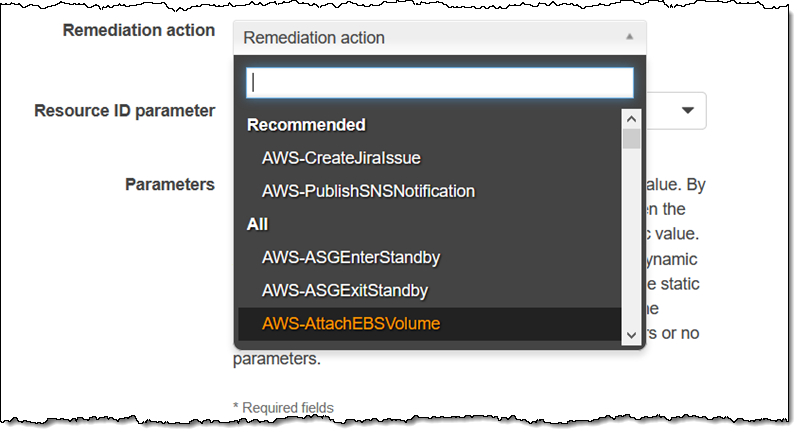This screenshot has height=434, width=800.
Task: Click the search field in the dropdown
Action: tap(440, 82)
